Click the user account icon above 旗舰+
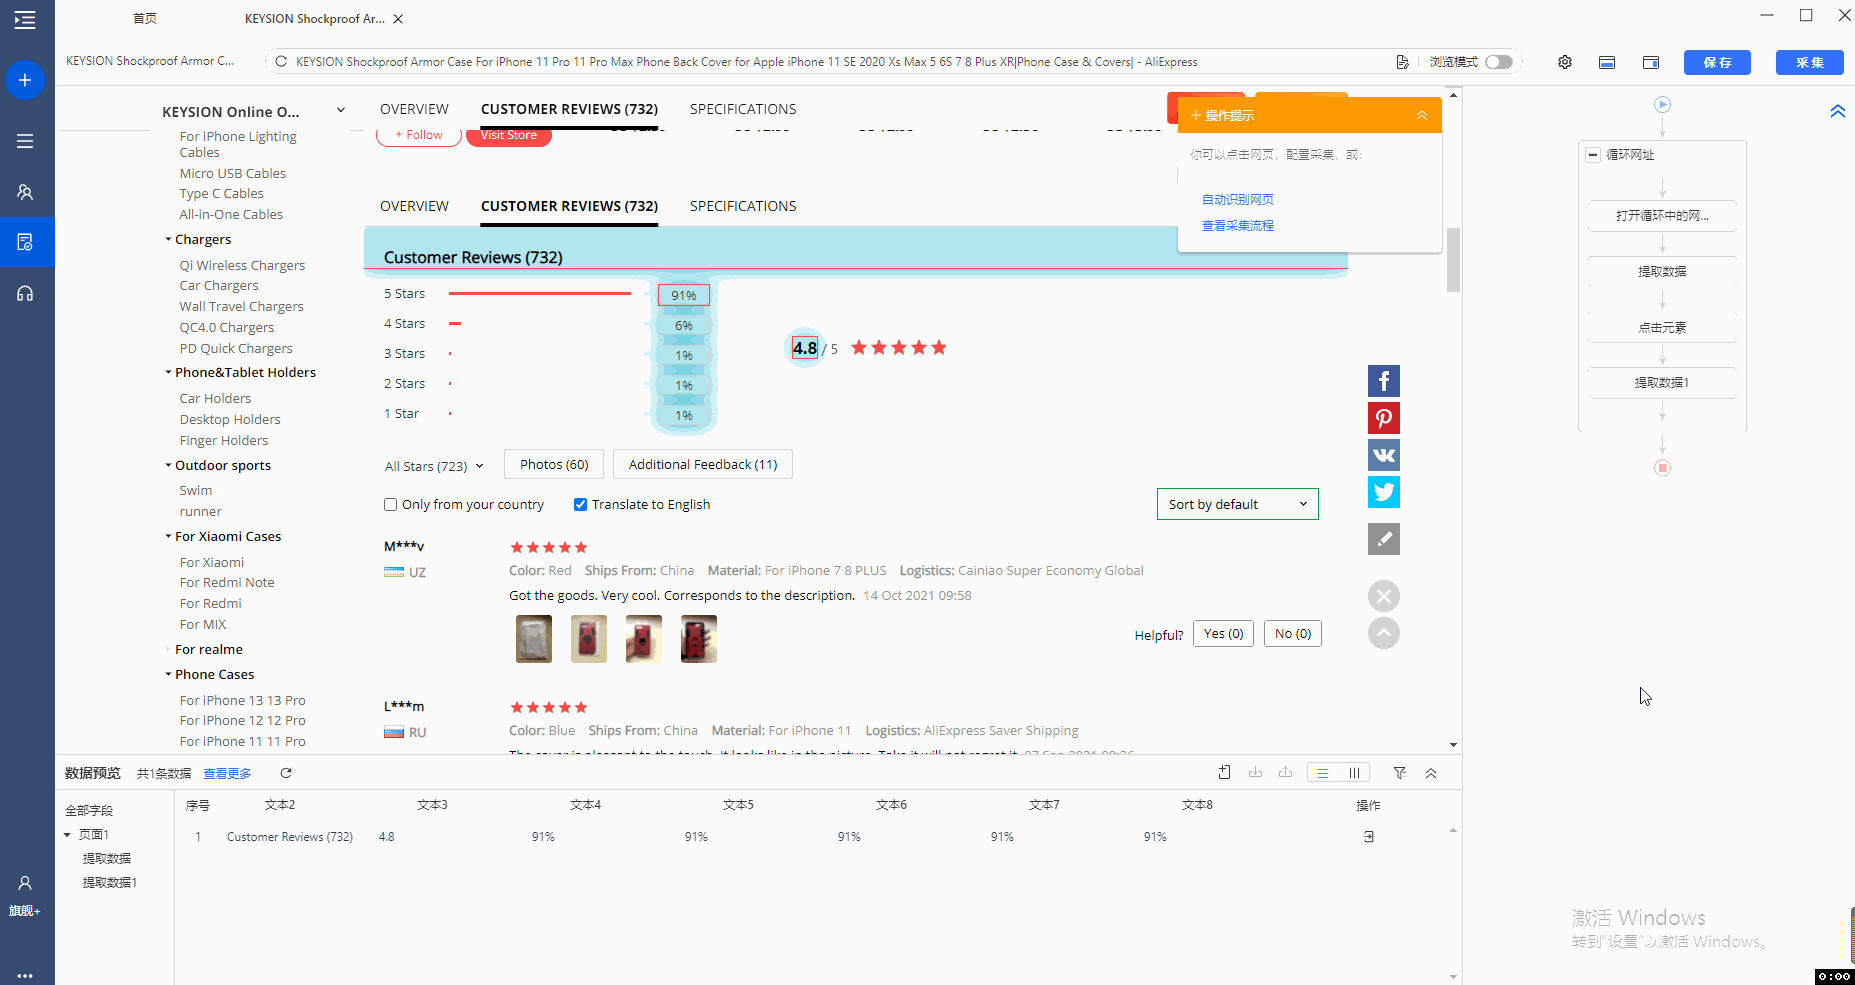Viewport: 1855px width, 985px height. pos(25,883)
